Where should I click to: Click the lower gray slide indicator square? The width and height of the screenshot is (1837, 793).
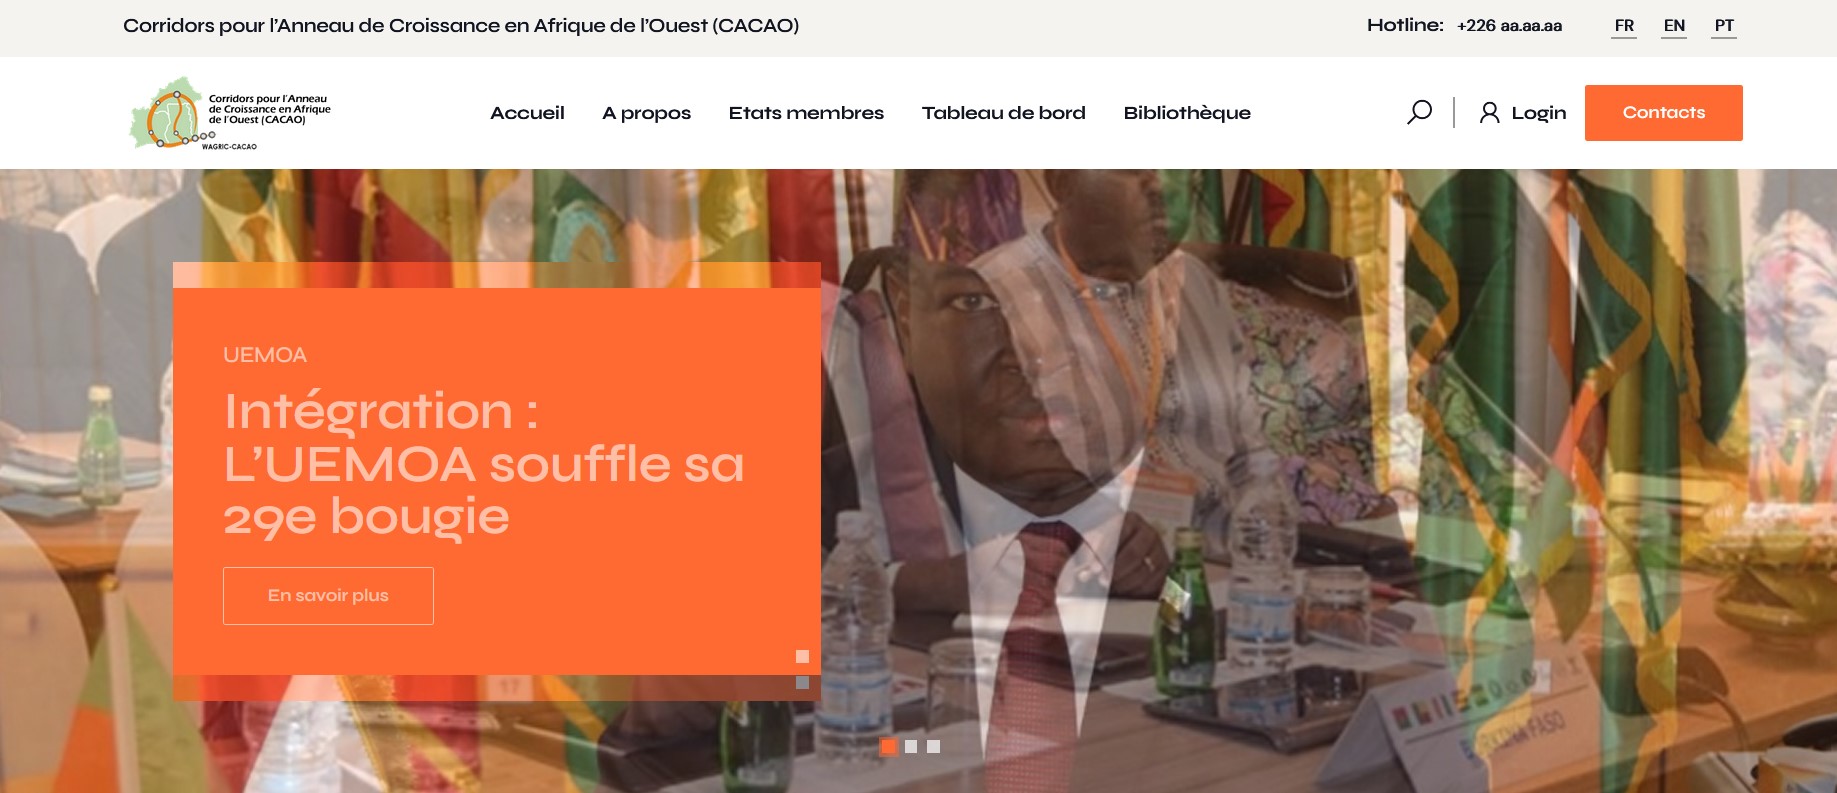802,682
